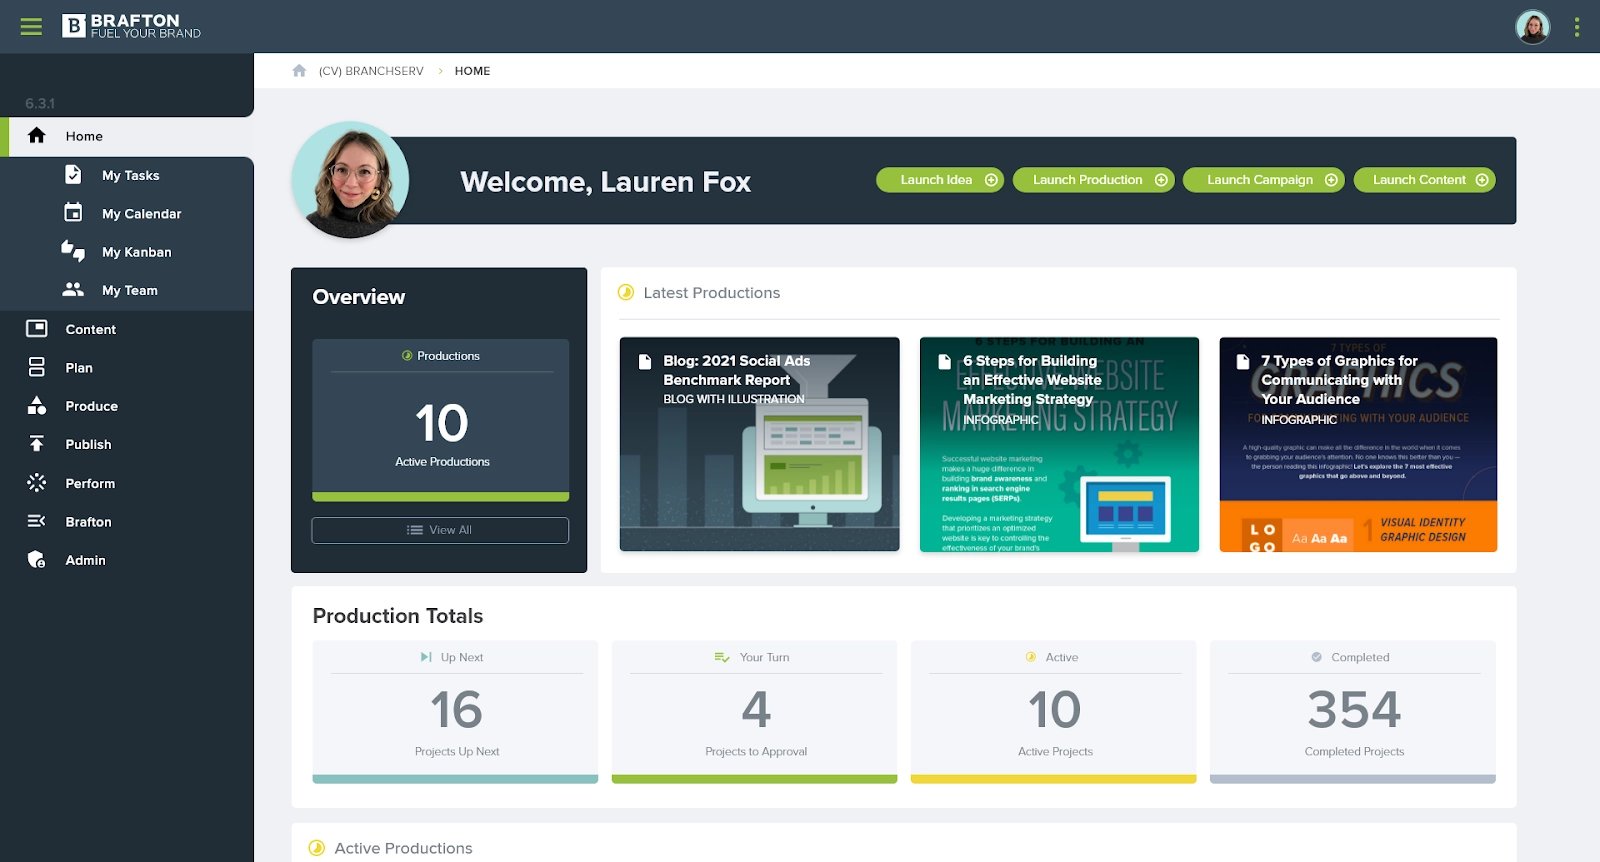This screenshot has width=1600, height=862.
Task: Select Produce in the sidebar
Action: click(x=91, y=406)
